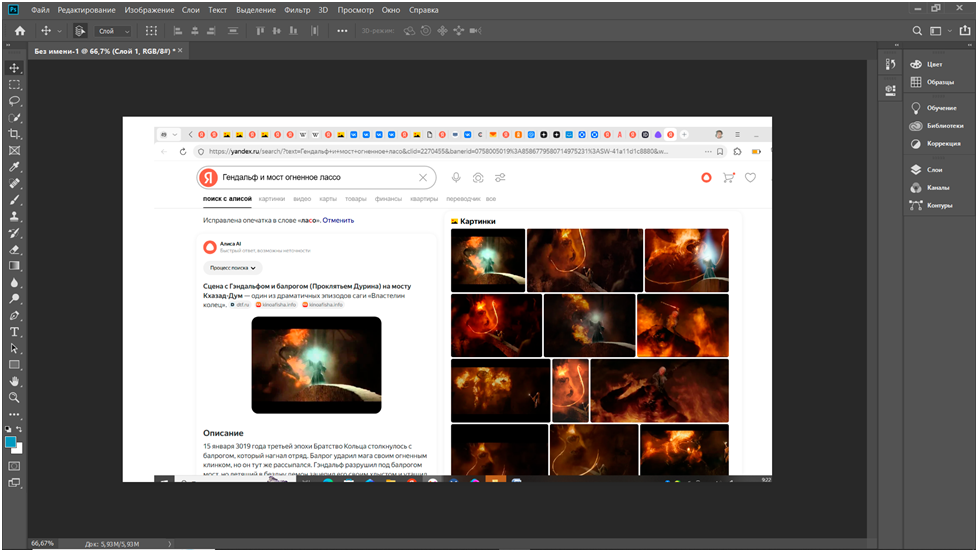
Task: Select the Blur tool
Action: (x=14, y=283)
